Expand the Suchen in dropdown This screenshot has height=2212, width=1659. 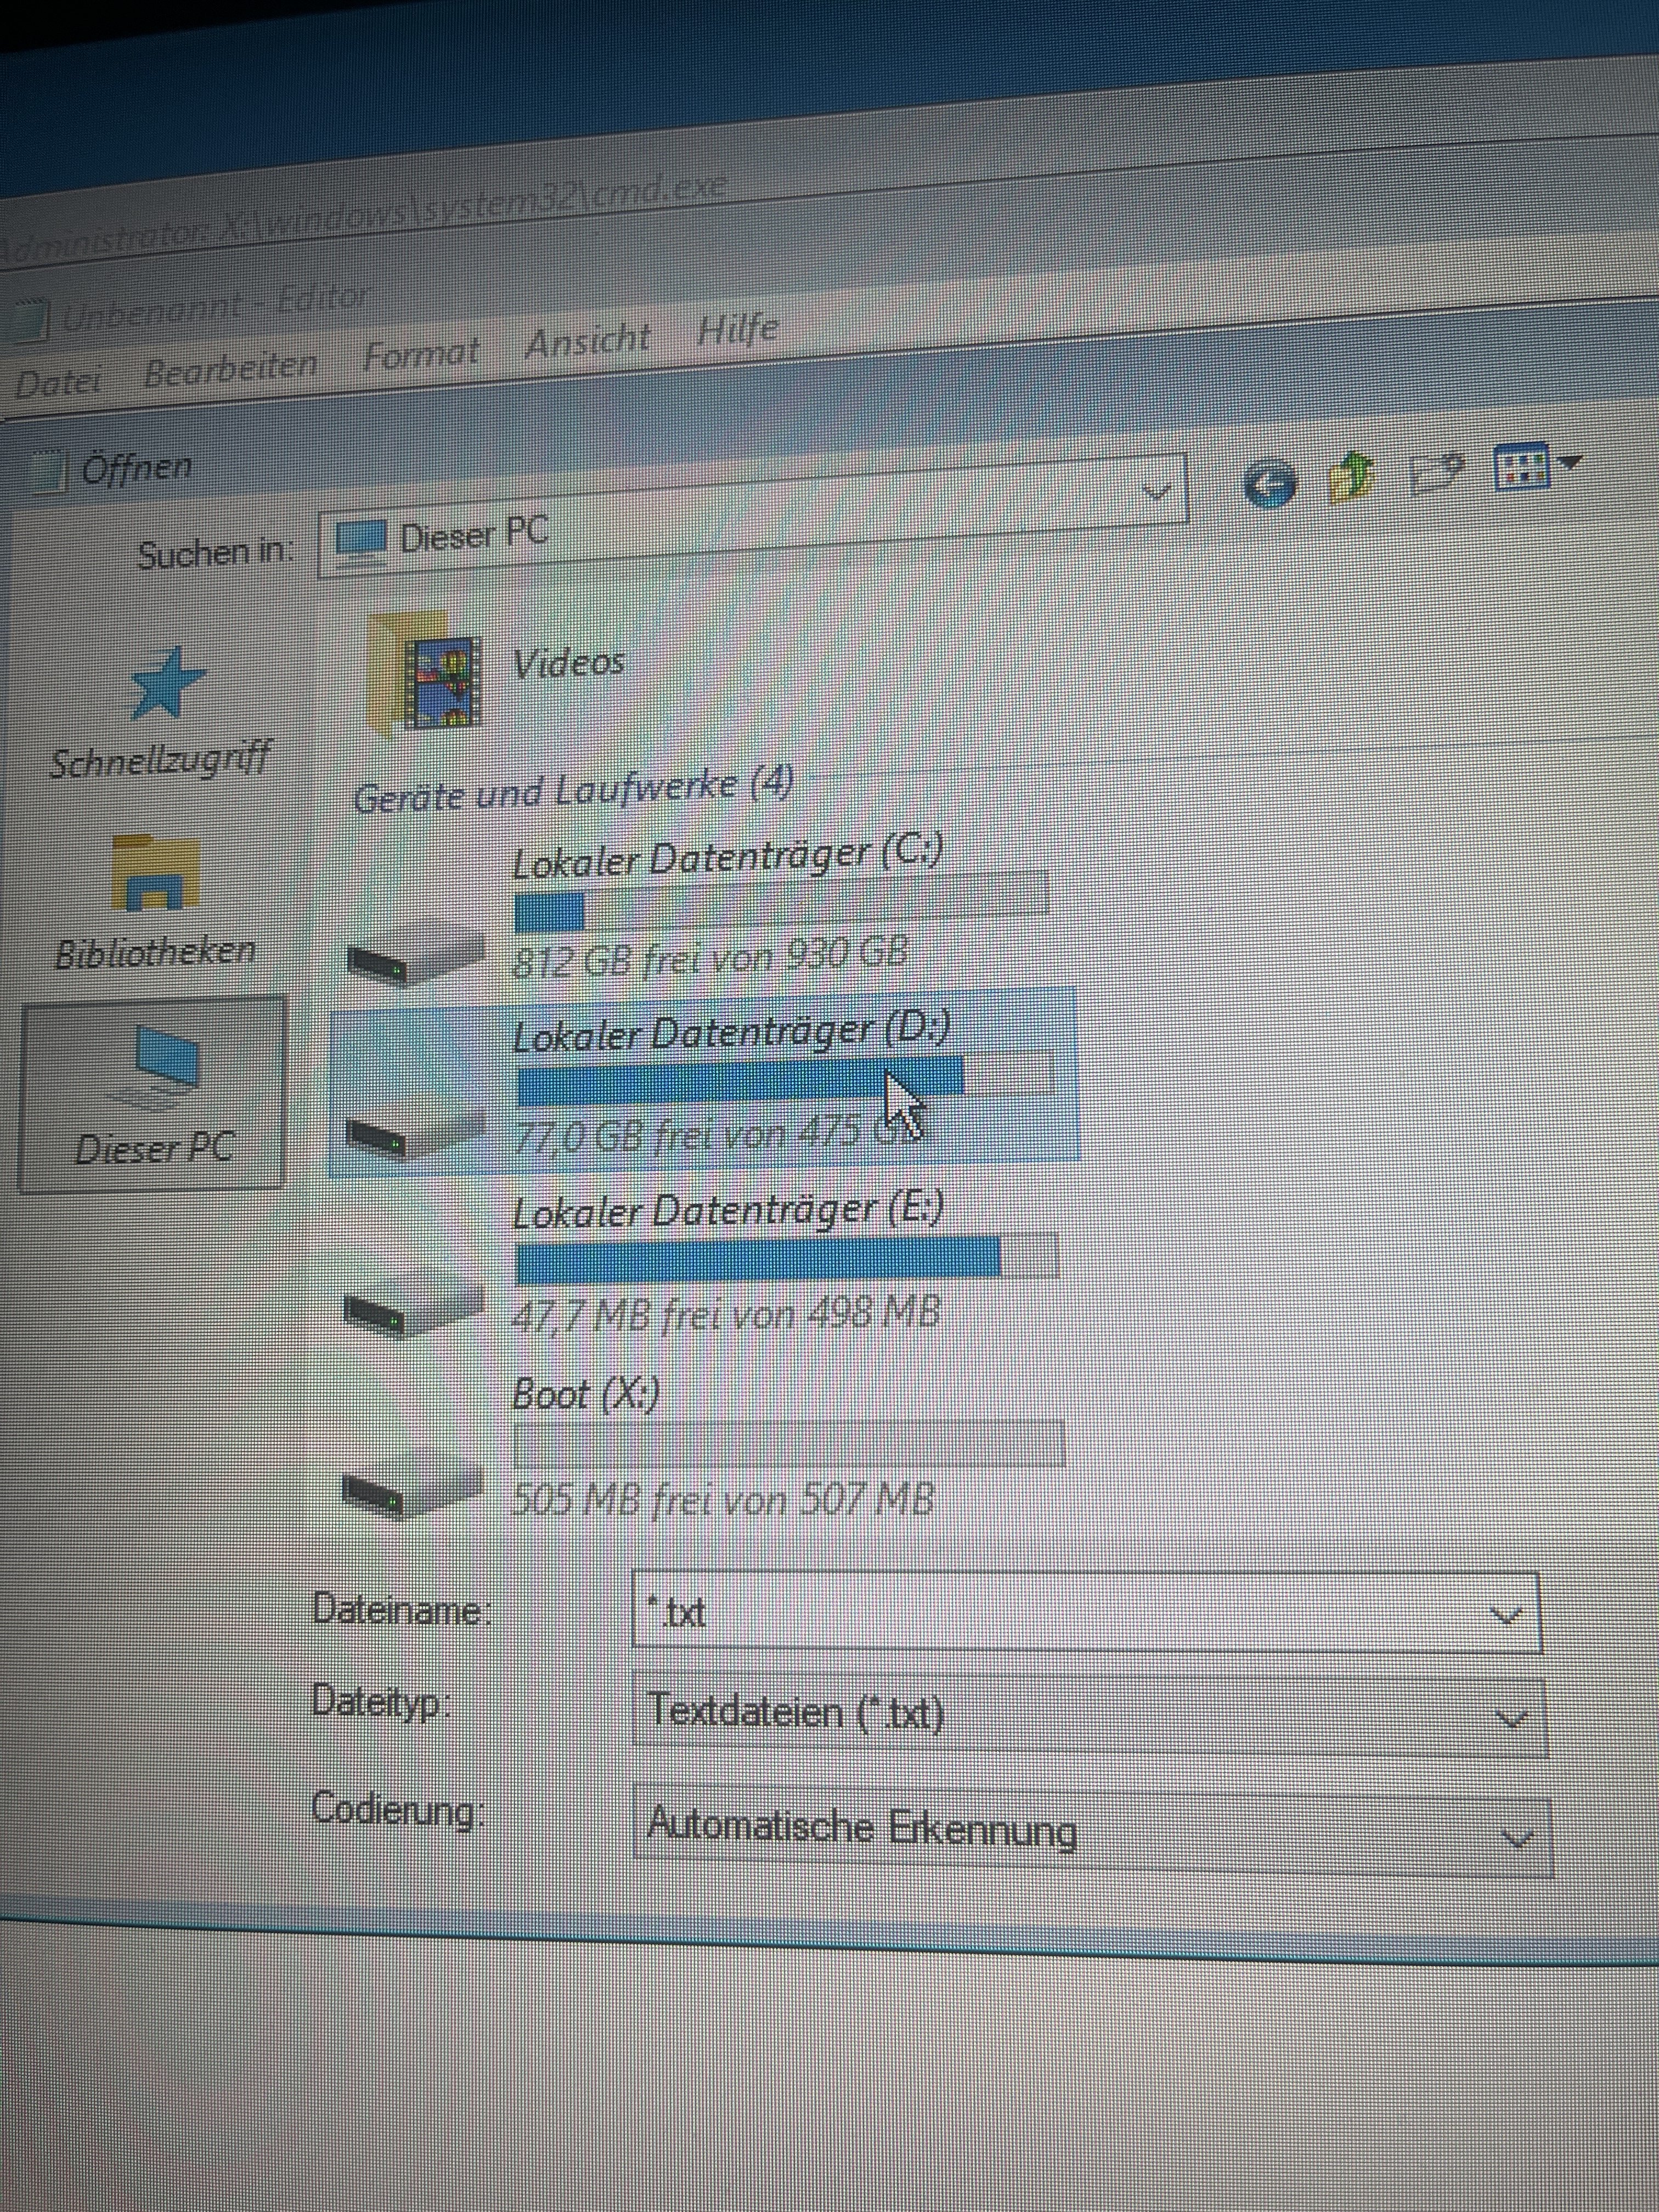click(1157, 491)
